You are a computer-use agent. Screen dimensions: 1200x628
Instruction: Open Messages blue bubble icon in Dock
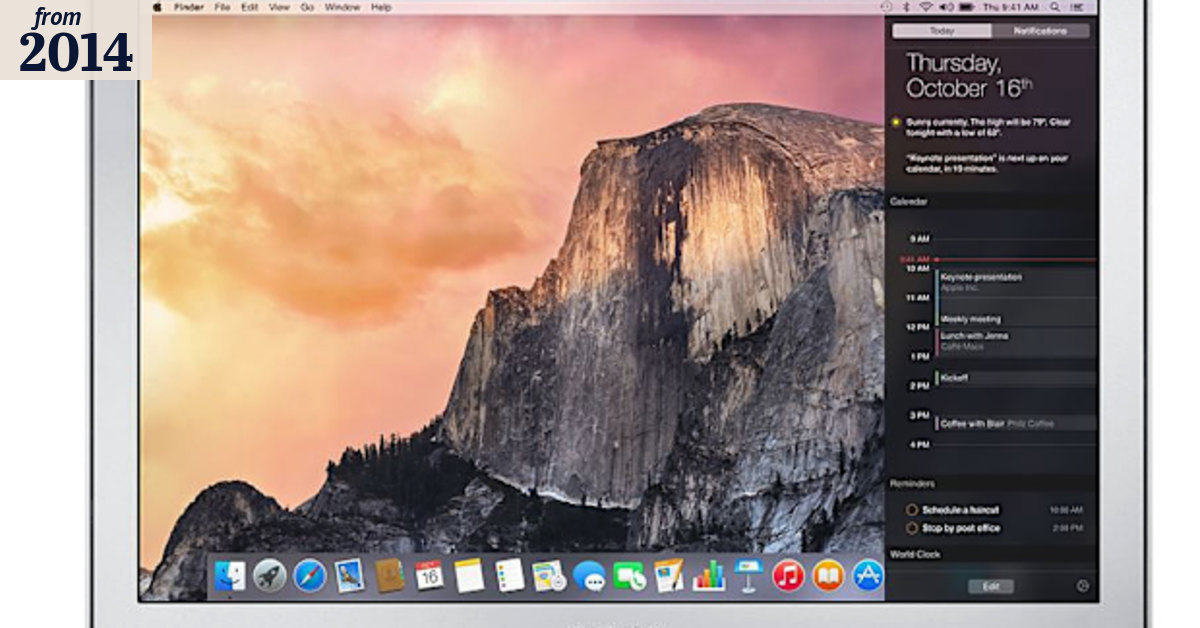[589, 576]
